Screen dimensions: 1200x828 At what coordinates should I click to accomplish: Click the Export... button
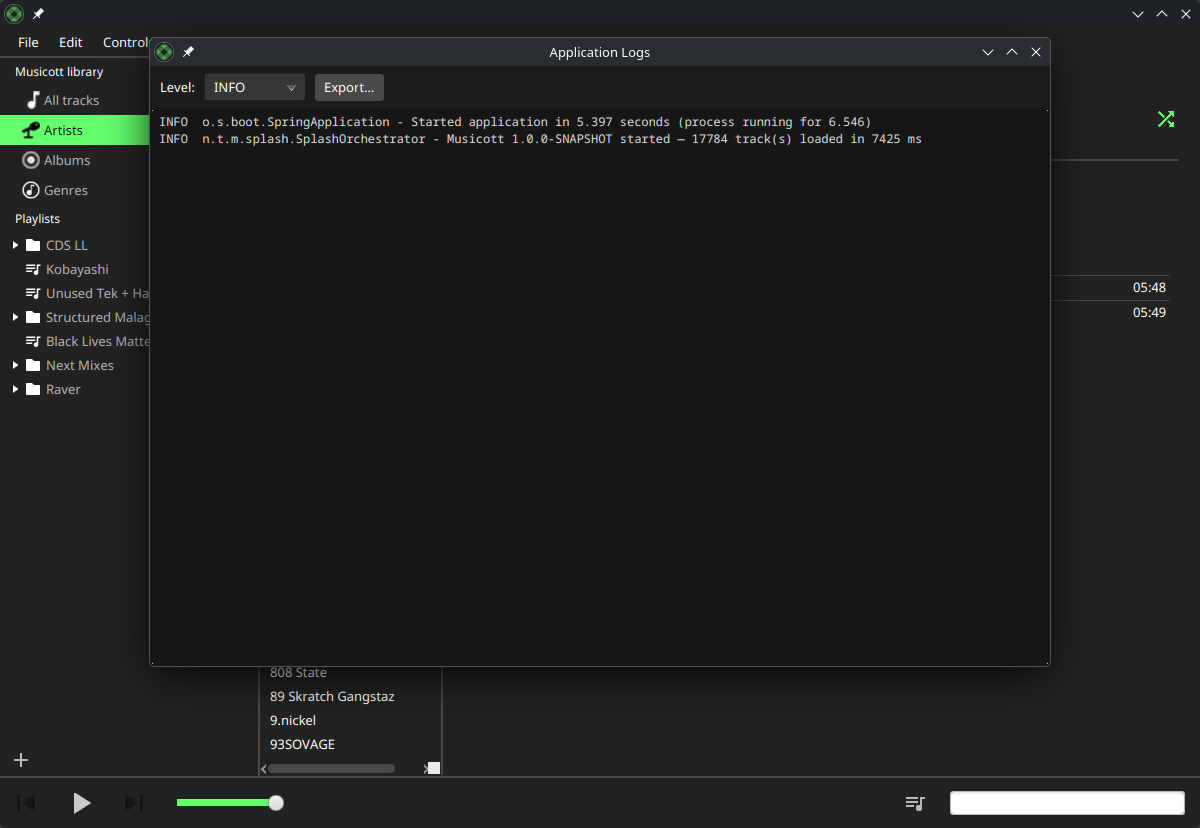pyautogui.click(x=349, y=88)
